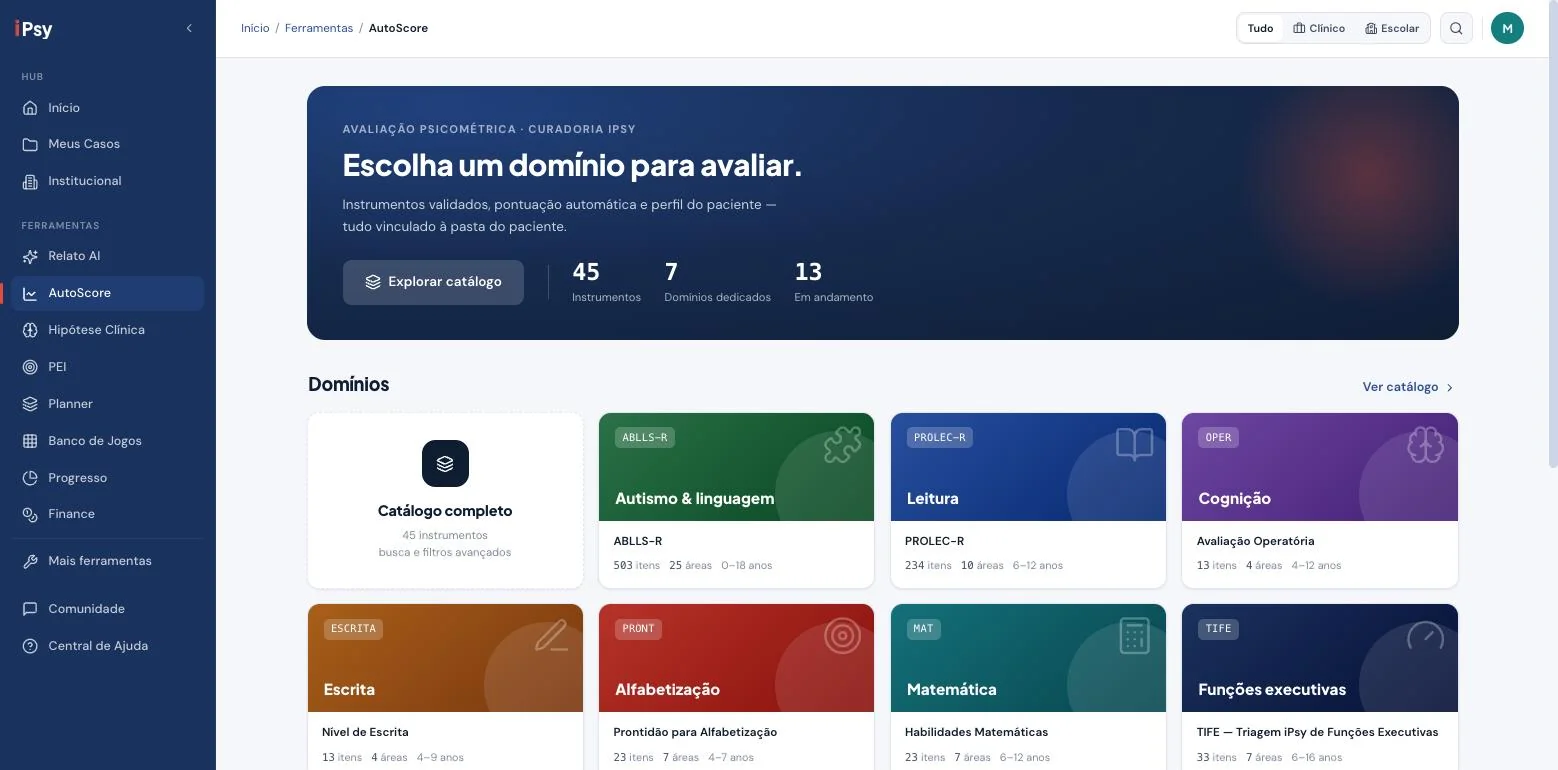Open the Autismo & linguagem domain card
The image size is (1558, 770).
pyautogui.click(x=736, y=501)
